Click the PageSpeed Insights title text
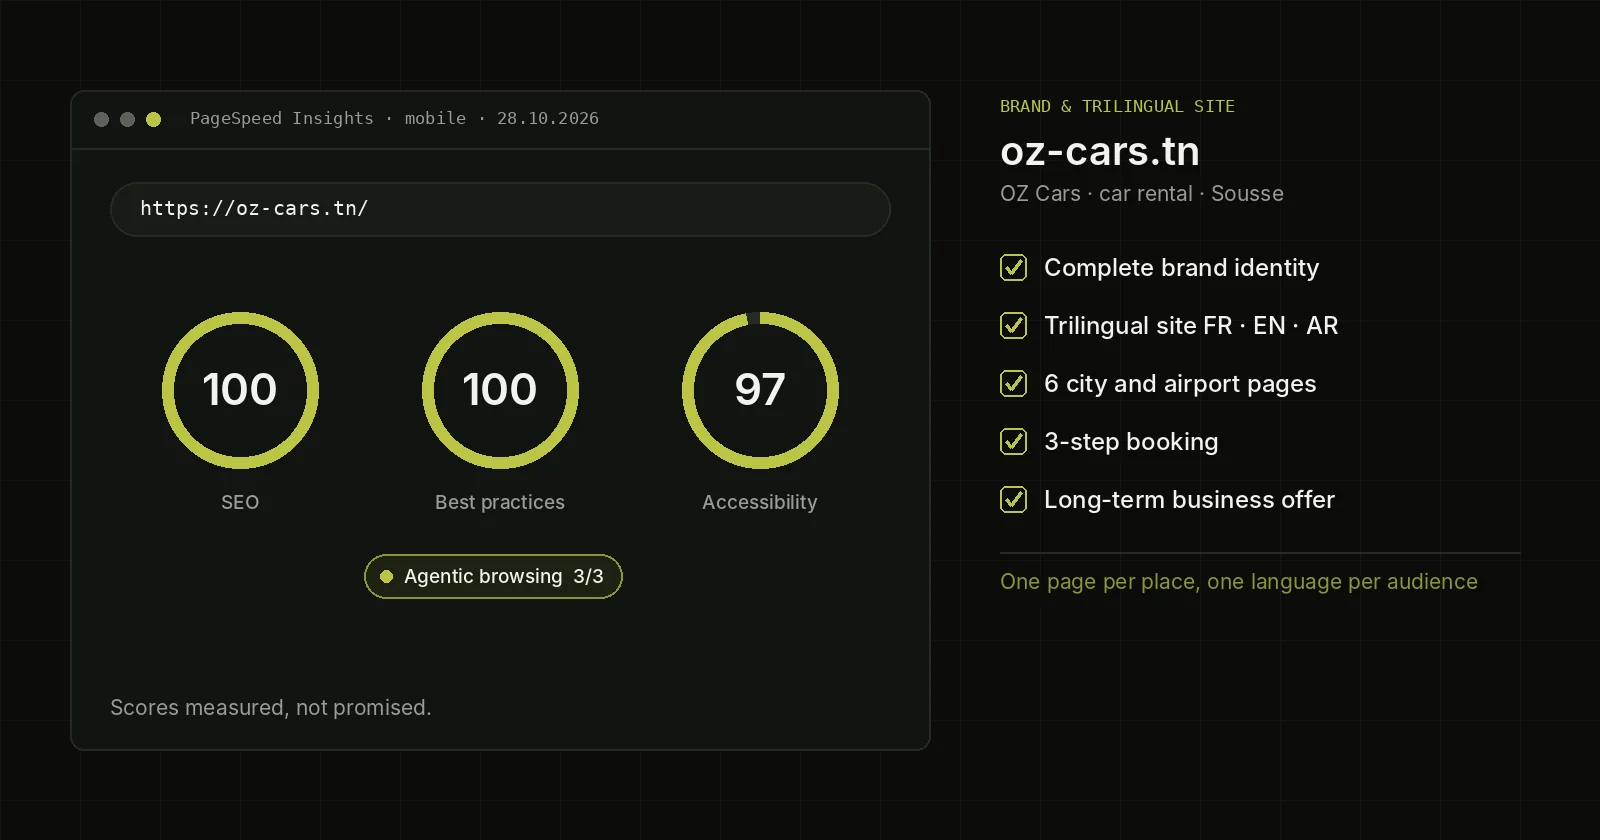The height and width of the screenshot is (840, 1600). [282, 118]
